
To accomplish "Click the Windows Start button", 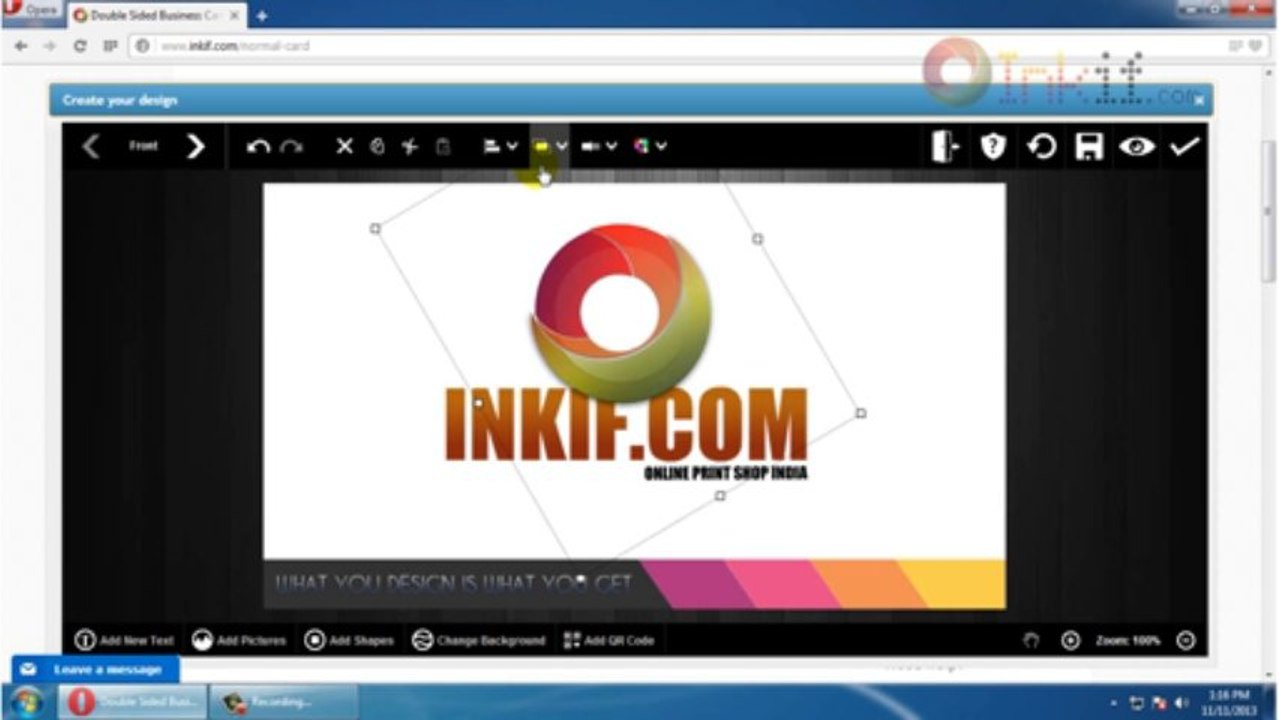I will pyautogui.click(x=27, y=701).
